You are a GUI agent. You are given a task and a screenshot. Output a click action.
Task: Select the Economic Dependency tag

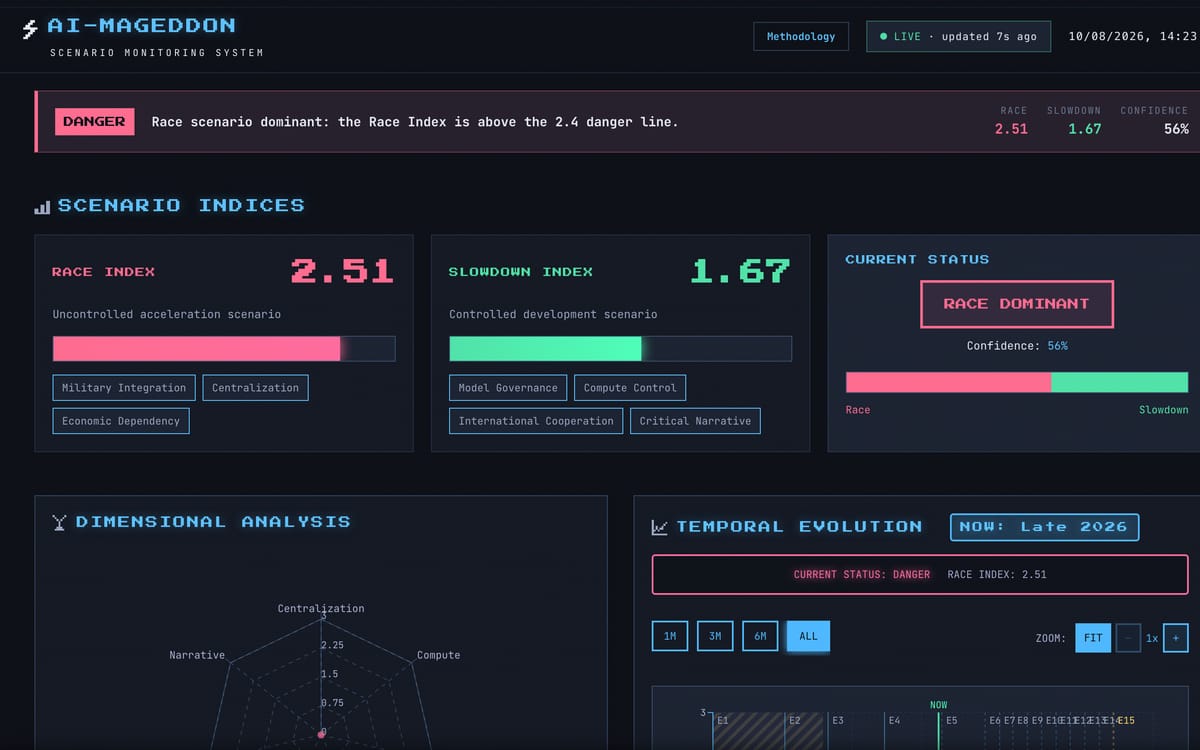(121, 421)
